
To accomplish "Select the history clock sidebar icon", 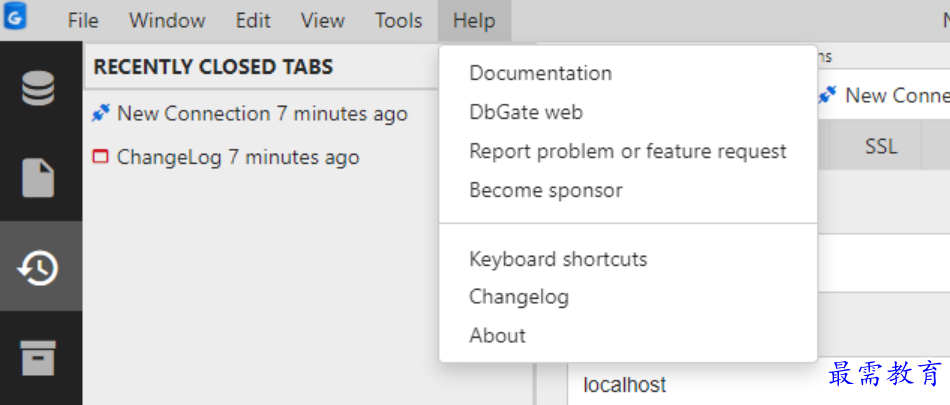I will tap(38, 267).
